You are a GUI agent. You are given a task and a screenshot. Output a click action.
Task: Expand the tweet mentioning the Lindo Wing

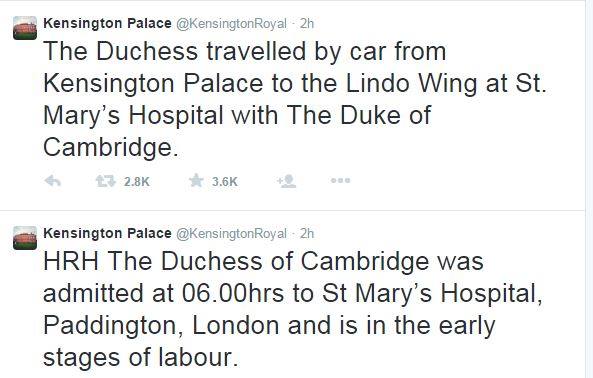(295, 99)
